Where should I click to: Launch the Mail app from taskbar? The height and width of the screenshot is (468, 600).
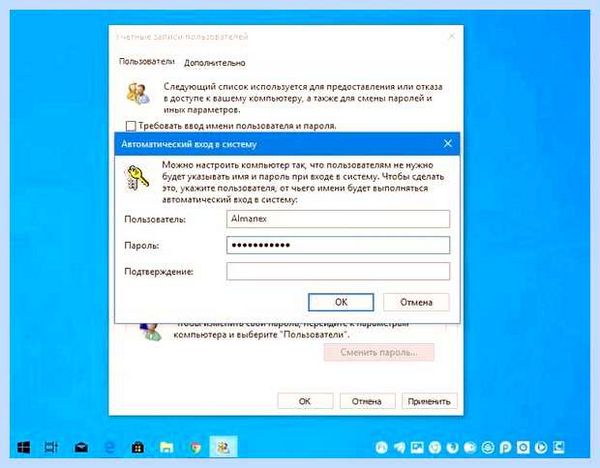pyautogui.click(x=81, y=447)
